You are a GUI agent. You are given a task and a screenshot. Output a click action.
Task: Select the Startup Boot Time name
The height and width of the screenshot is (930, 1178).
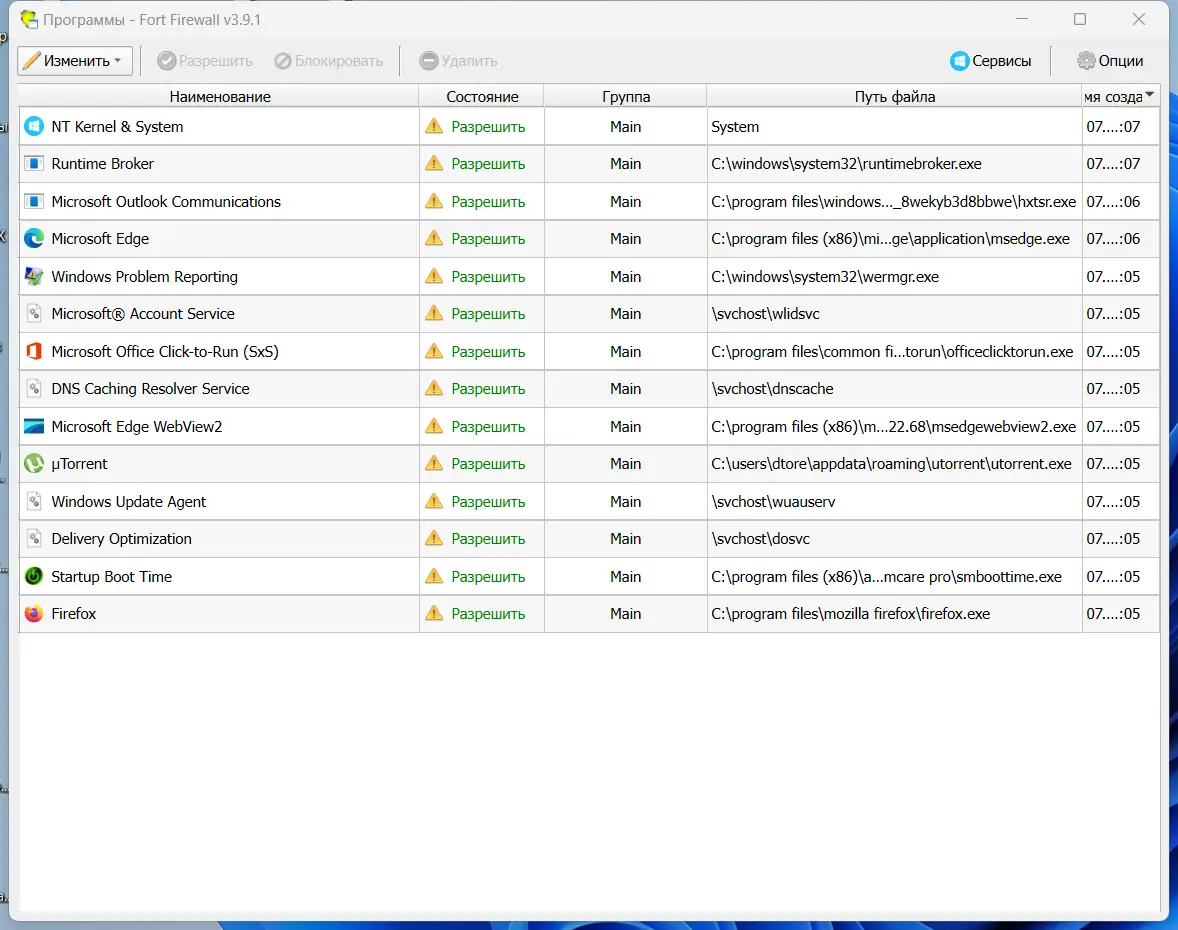(111, 576)
